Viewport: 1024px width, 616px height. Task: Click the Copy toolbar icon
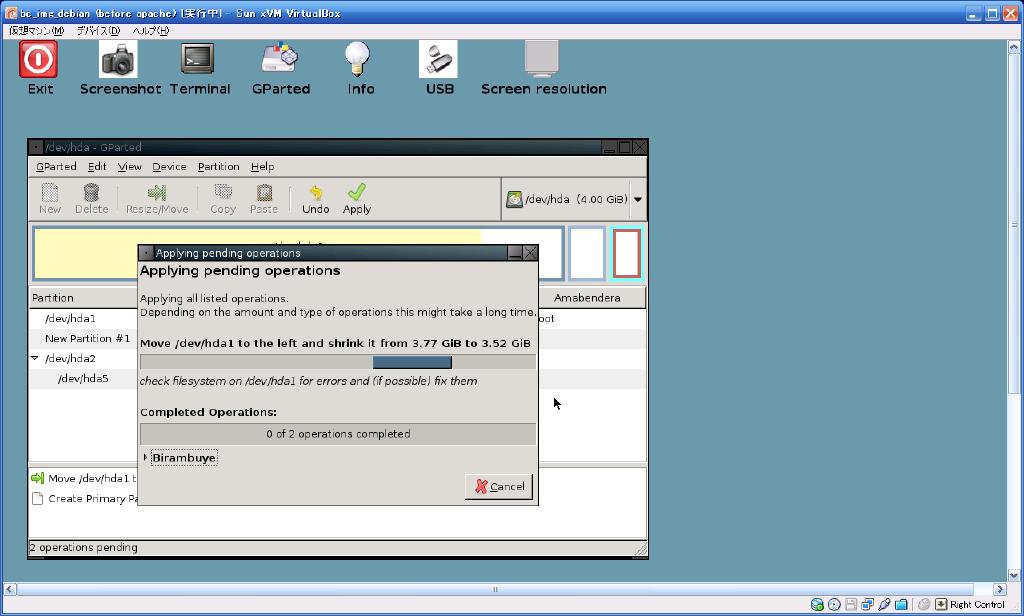click(x=223, y=199)
